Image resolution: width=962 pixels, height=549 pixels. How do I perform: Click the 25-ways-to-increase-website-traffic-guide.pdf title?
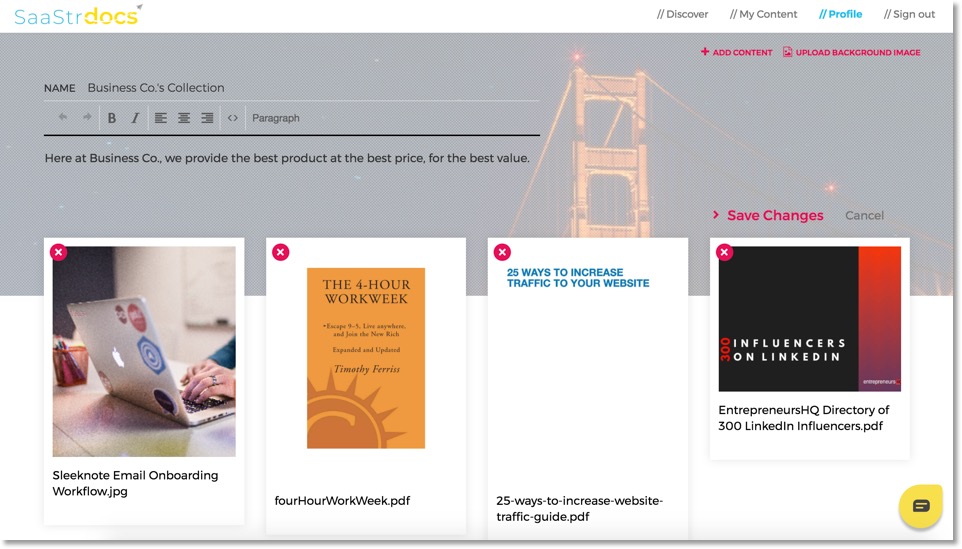point(580,509)
